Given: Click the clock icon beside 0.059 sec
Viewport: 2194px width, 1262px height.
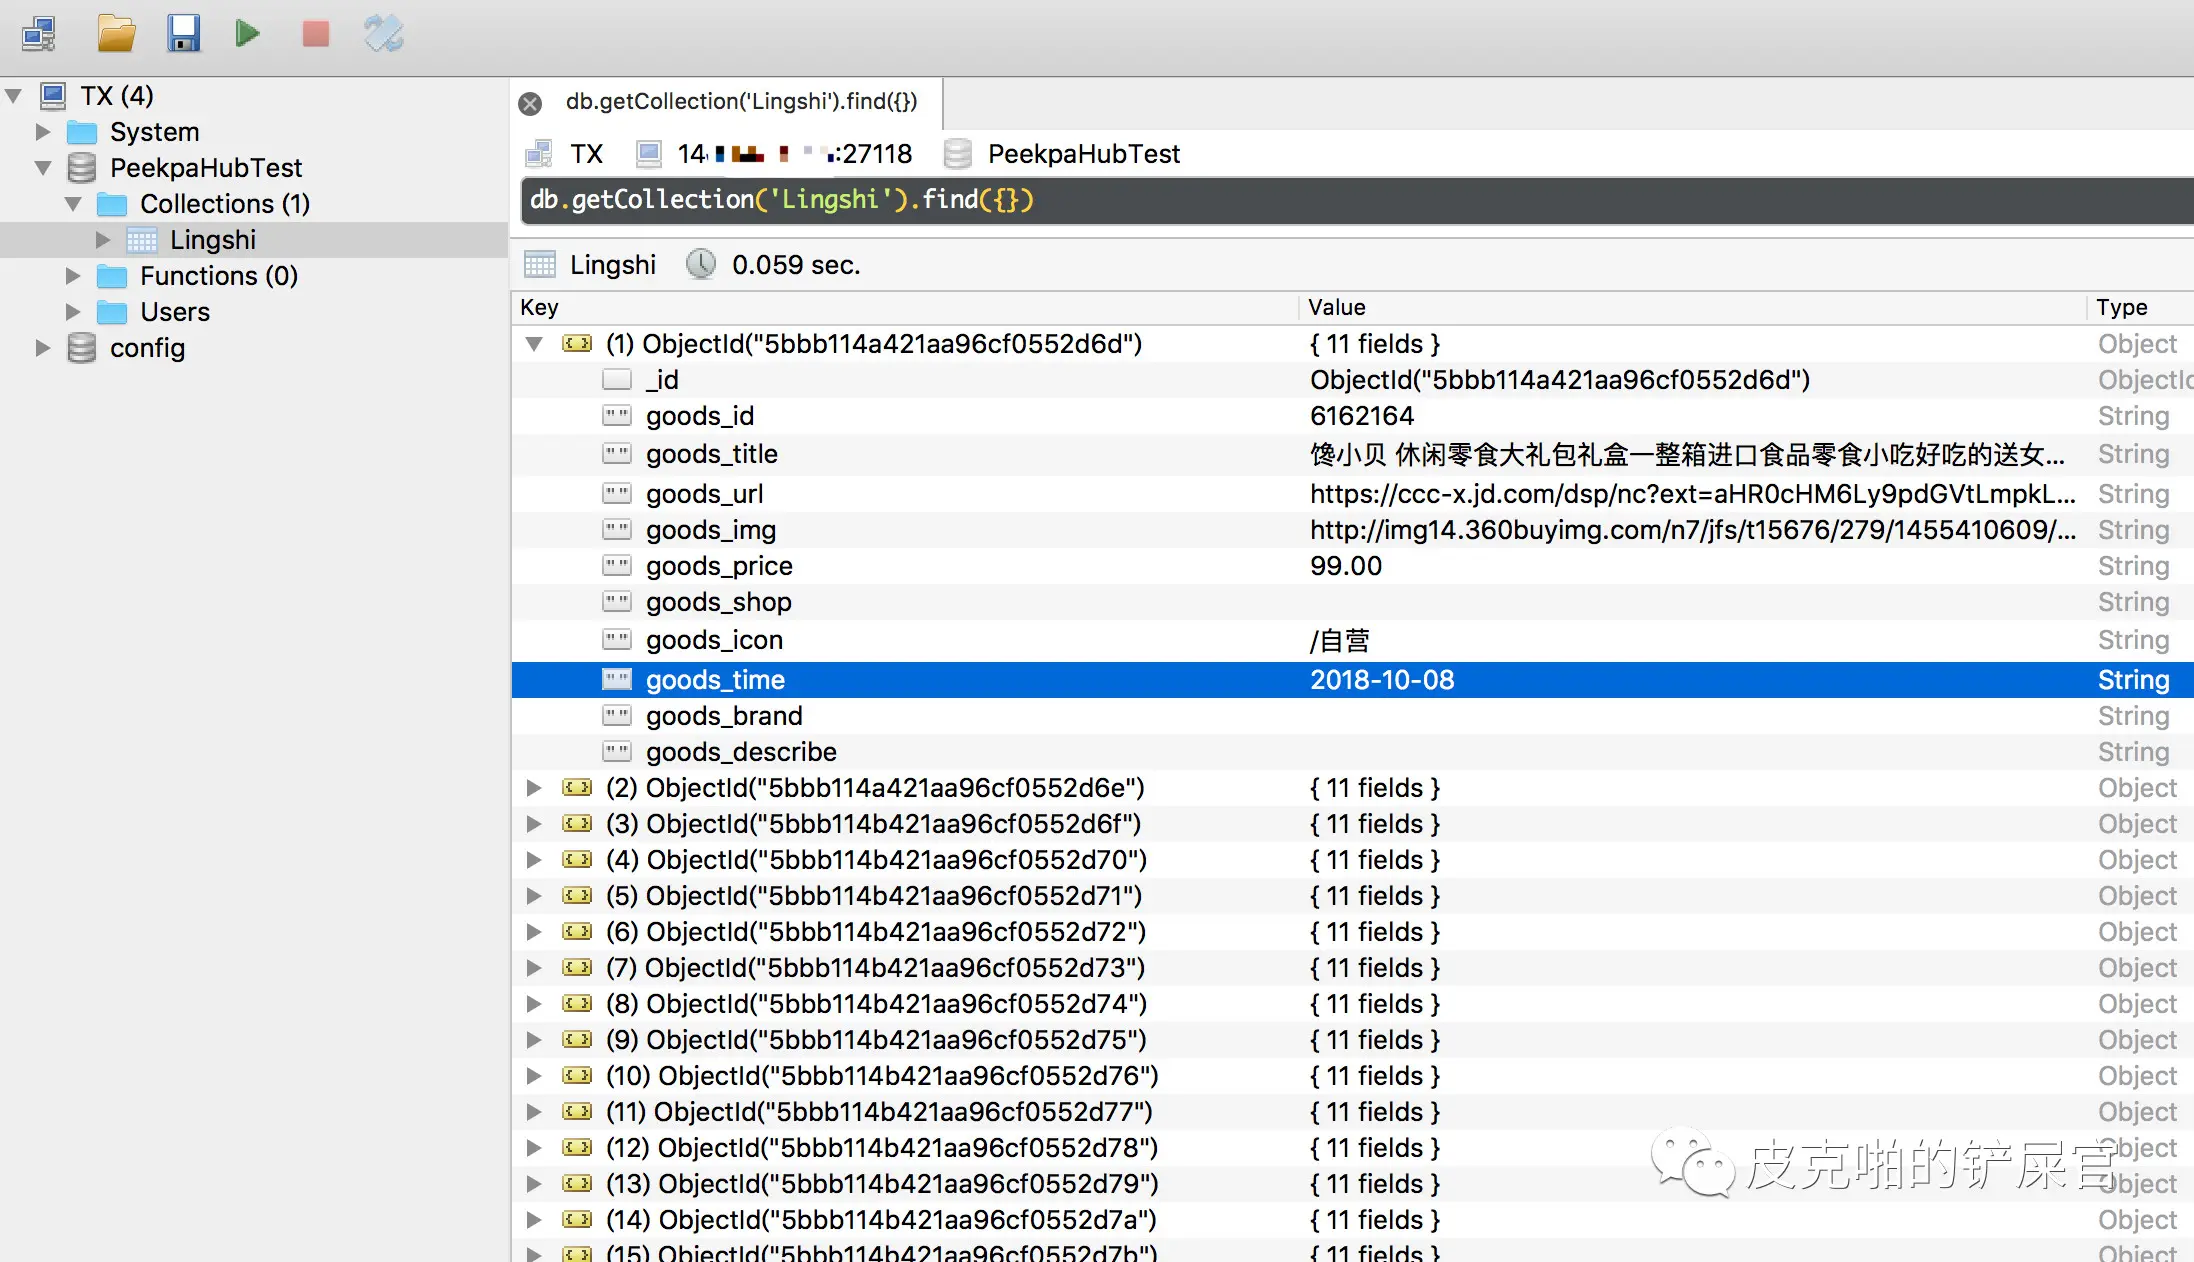Looking at the screenshot, I should pyautogui.click(x=701, y=265).
